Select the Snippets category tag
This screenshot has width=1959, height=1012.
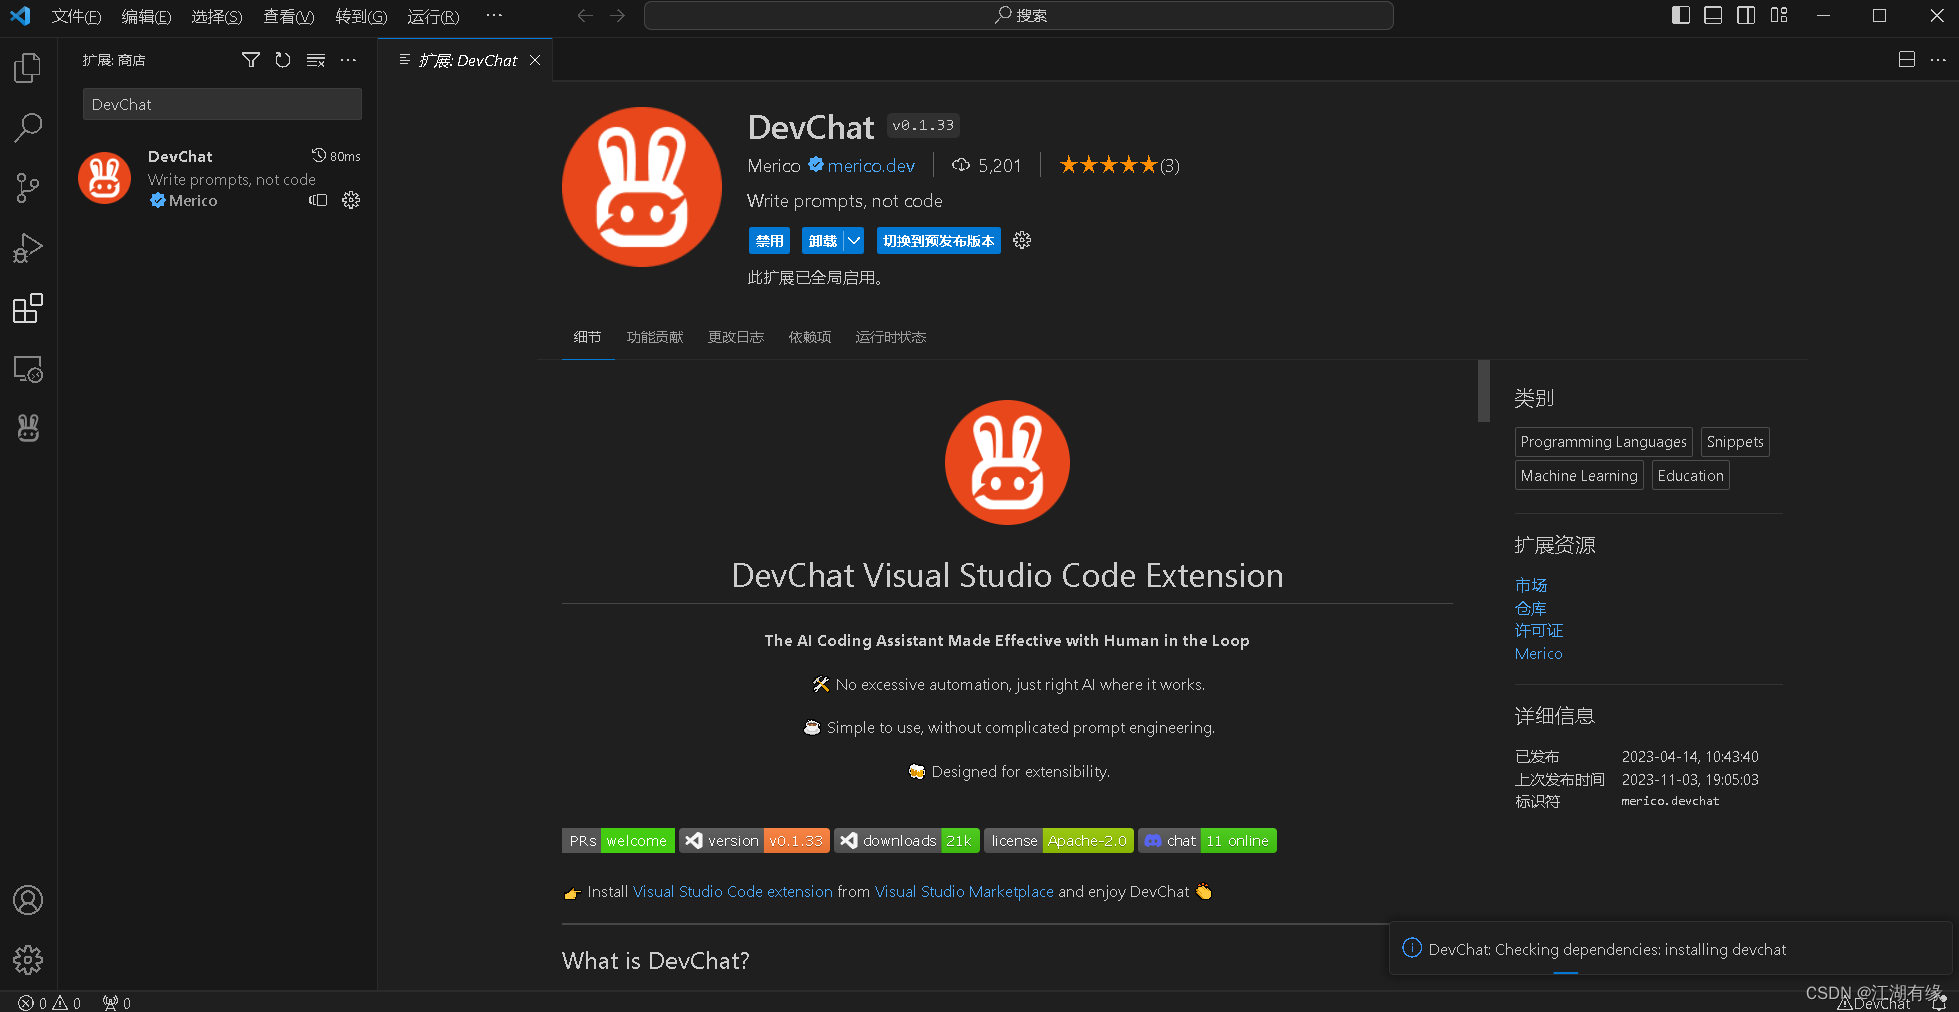tap(1735, 442)
